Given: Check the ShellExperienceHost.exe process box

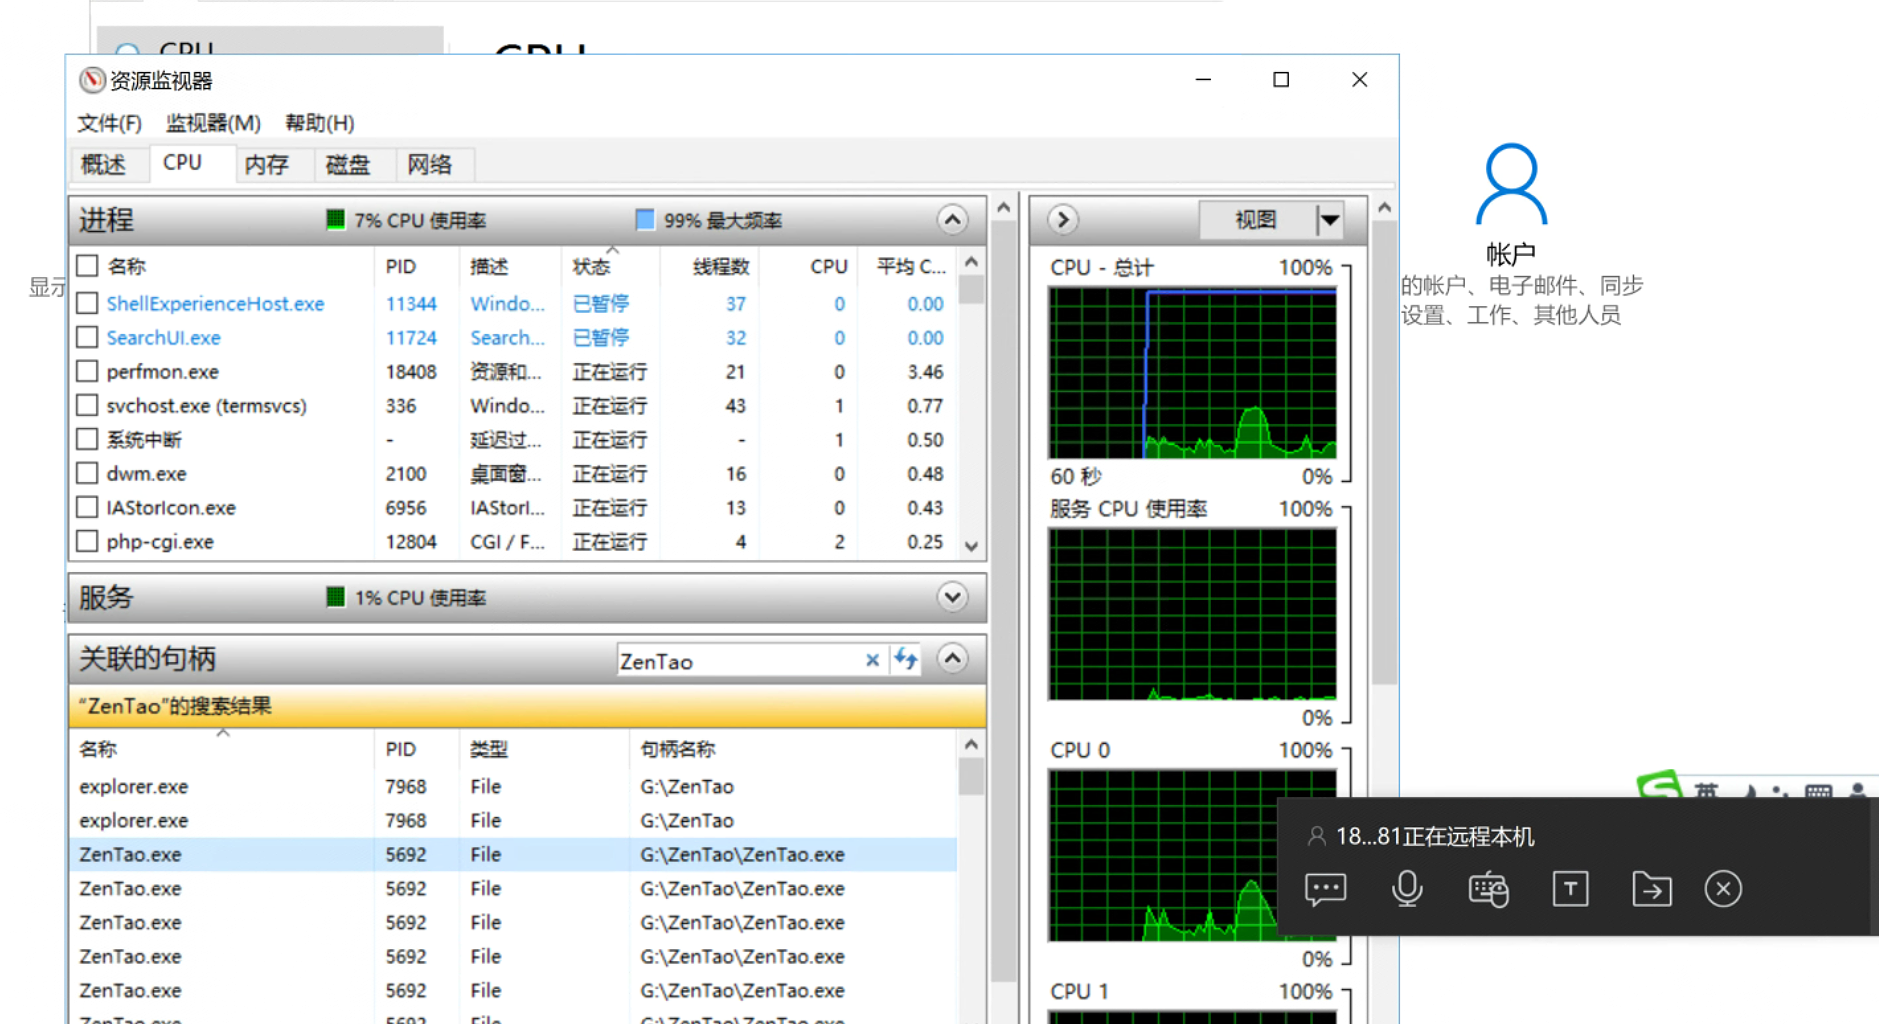Looking at the screenshot, I should click(x=88, y=303).
